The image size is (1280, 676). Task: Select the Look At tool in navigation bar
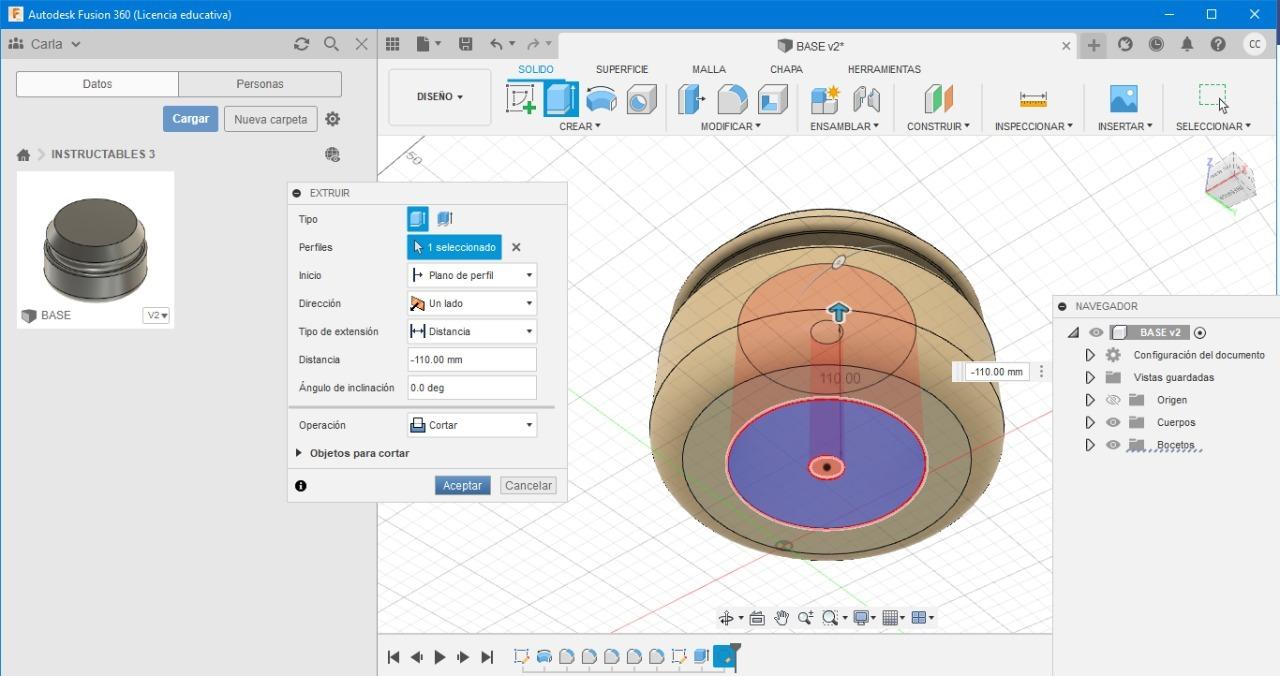(x=757, y=618)
